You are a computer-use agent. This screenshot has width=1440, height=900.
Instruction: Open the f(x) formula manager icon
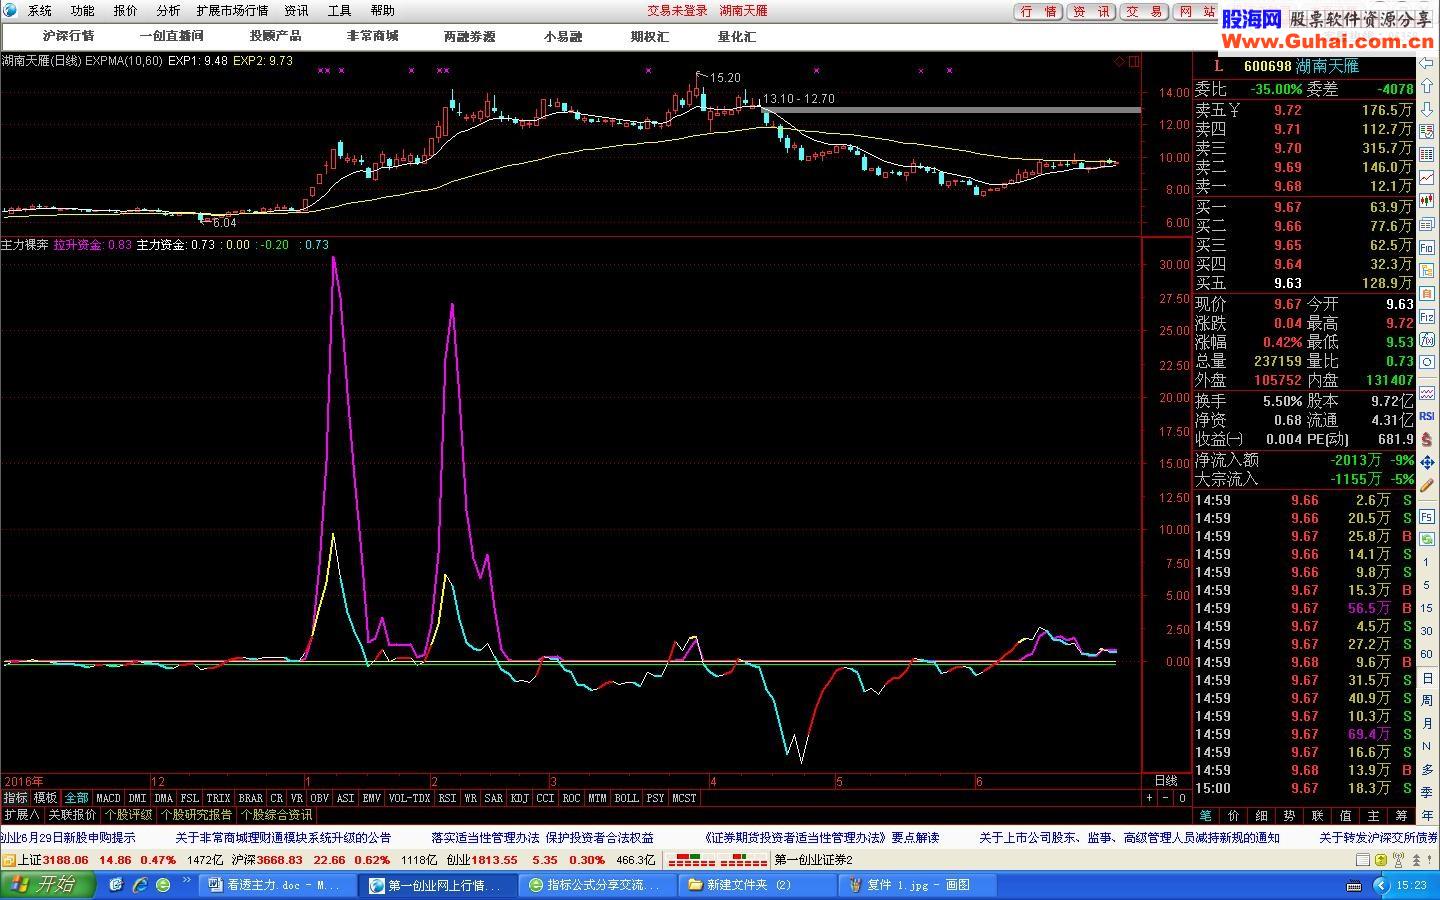1427,339
